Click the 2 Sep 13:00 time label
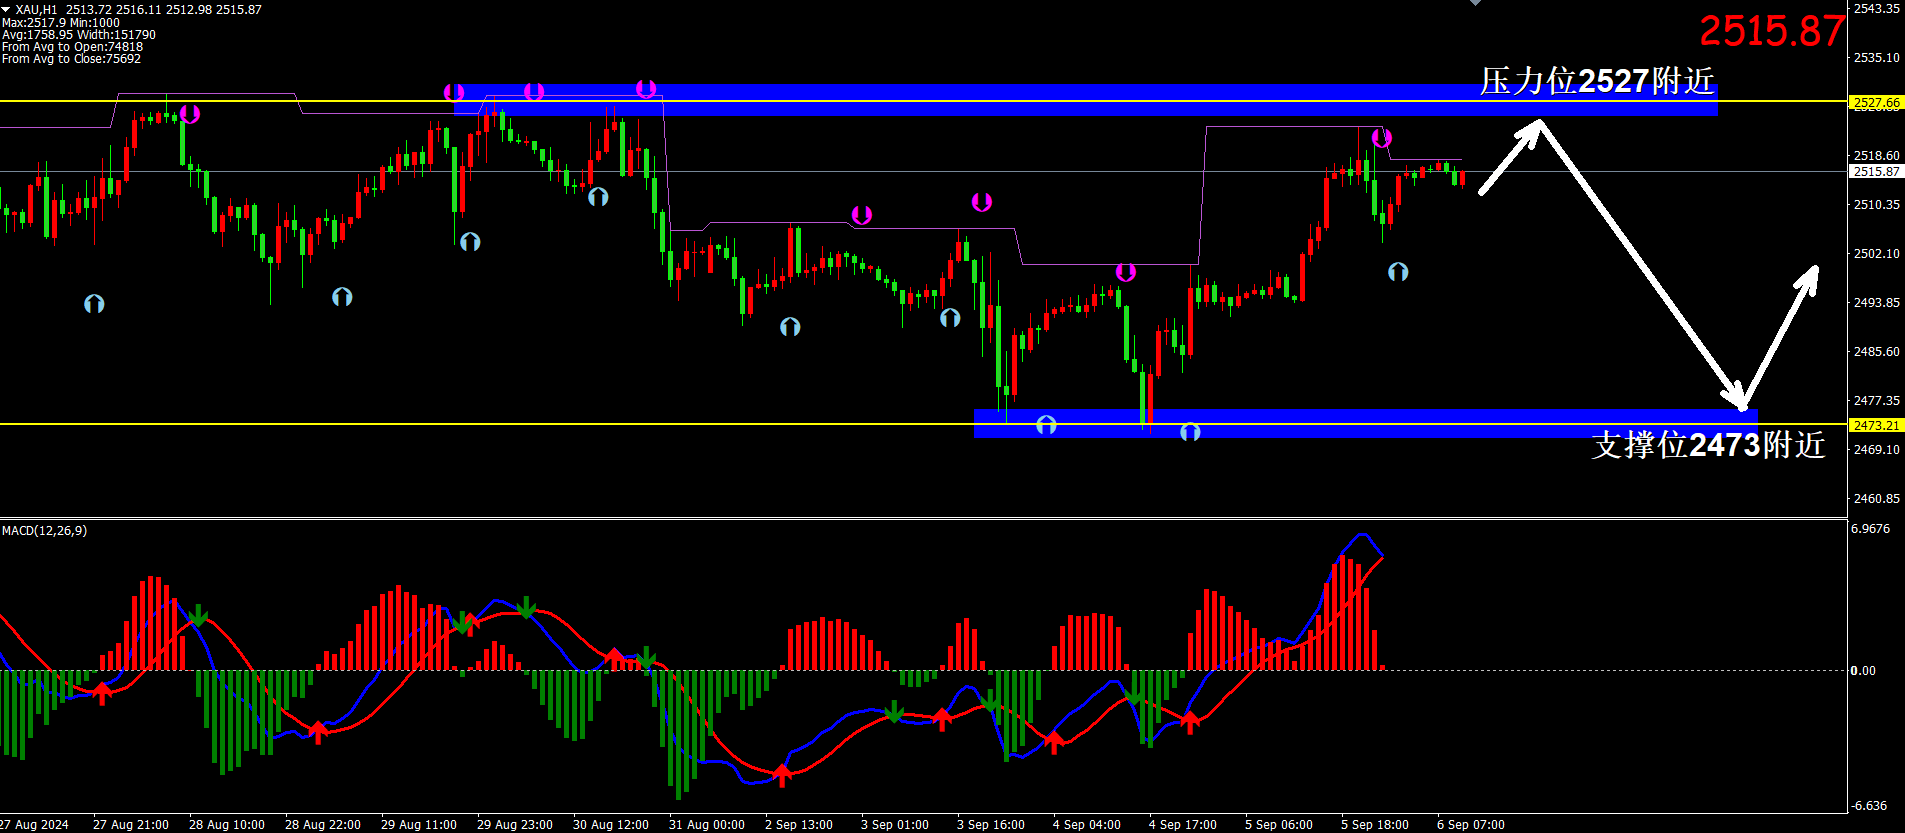Image resolution: width=1905 pixels, height=833 pixels. click(799, 824)
